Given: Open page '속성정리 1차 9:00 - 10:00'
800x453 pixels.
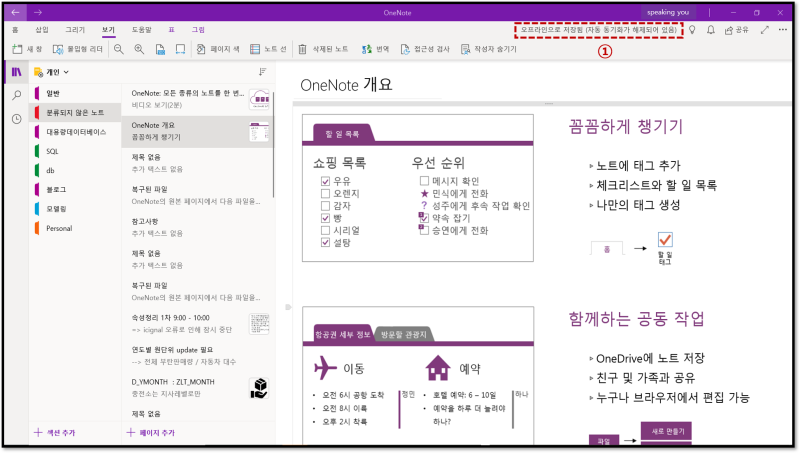Looking at the screenshot, I should pos(197,323).
